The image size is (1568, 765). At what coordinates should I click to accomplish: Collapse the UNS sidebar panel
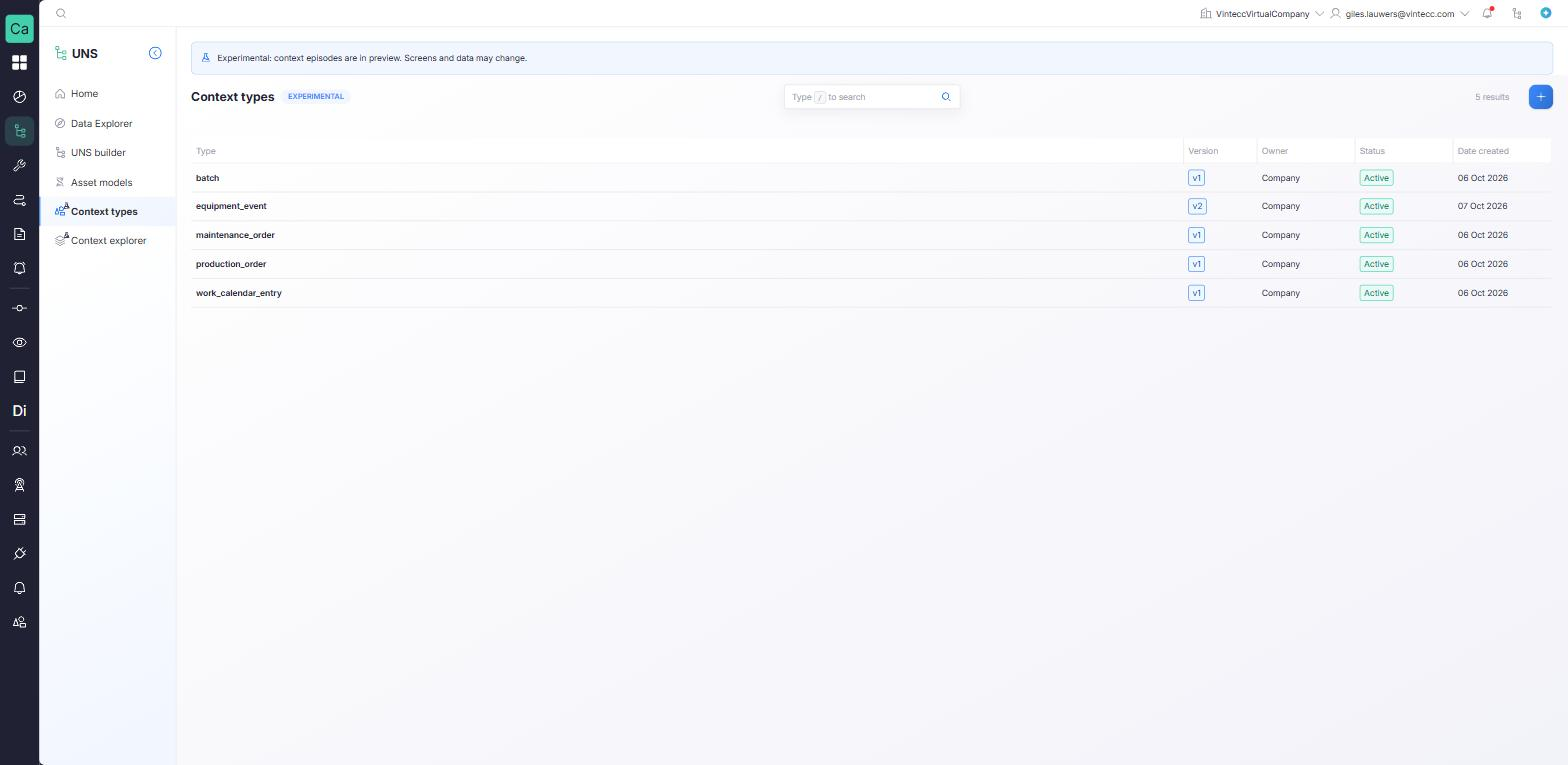tap(155, 53)
